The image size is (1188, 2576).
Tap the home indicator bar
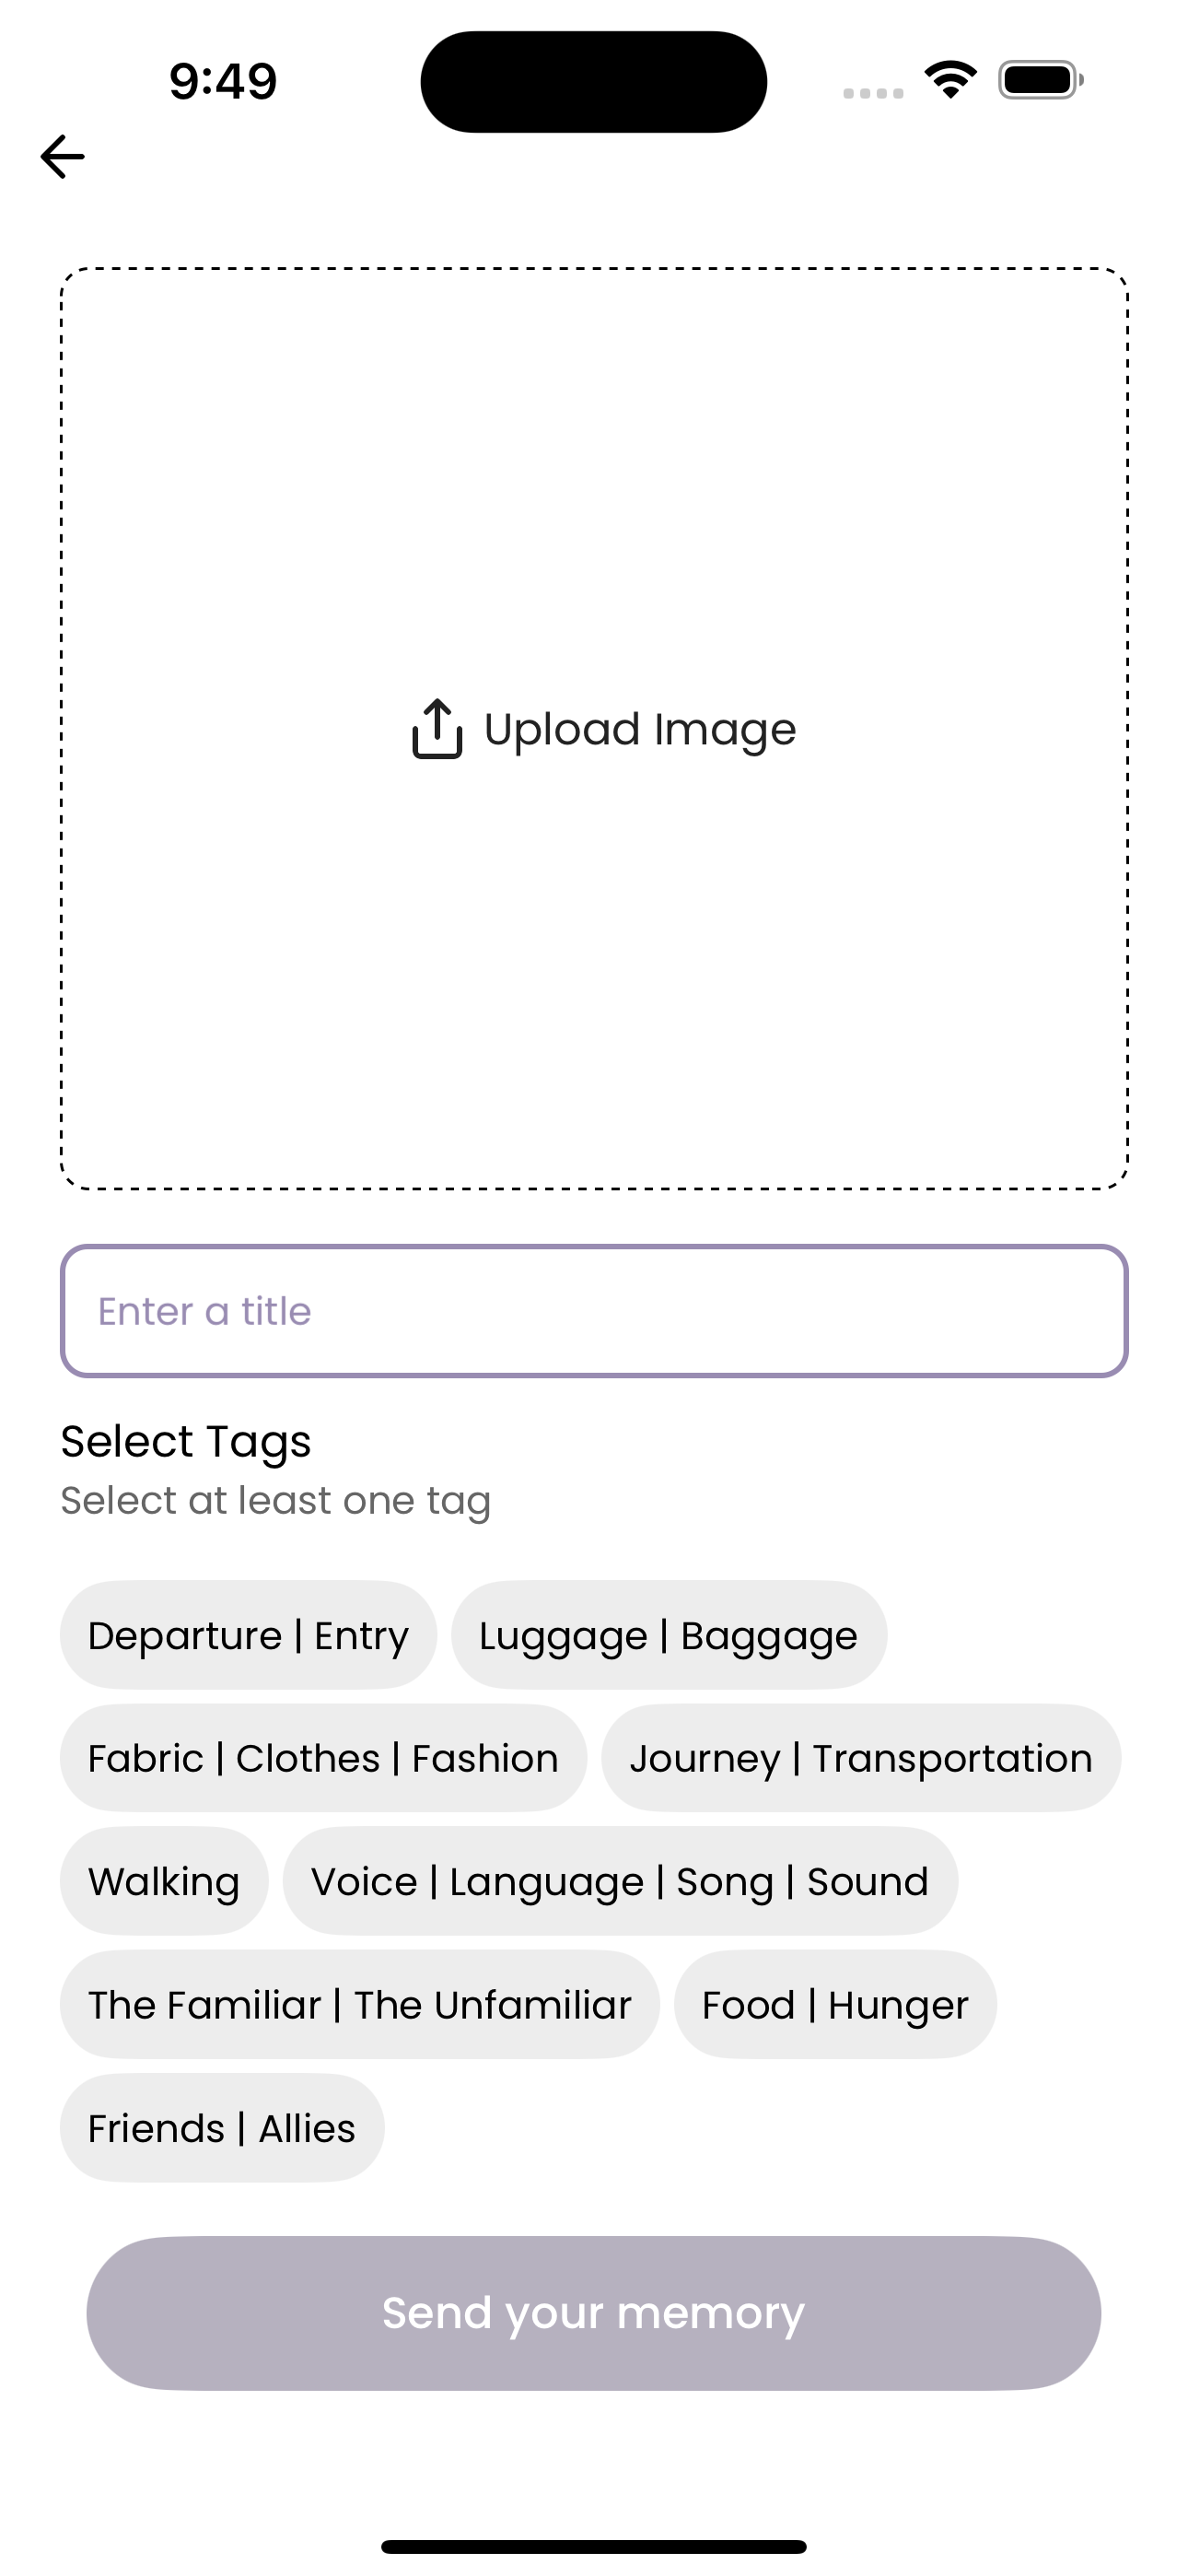click(594, 2546)
